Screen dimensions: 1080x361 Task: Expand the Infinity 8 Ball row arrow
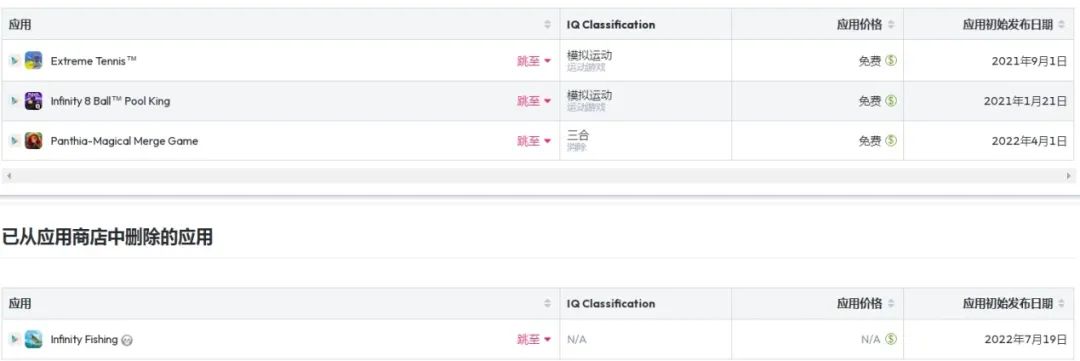click(14, 101)
